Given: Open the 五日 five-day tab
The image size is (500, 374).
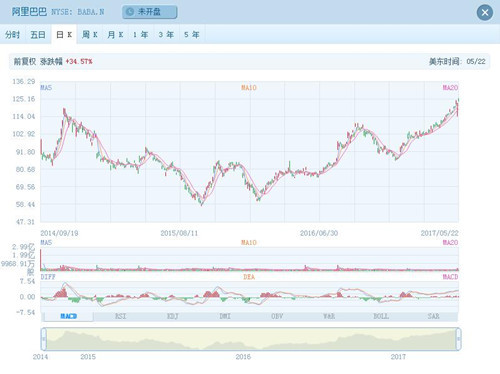Looking at the screenshot, I should [38, 34].
